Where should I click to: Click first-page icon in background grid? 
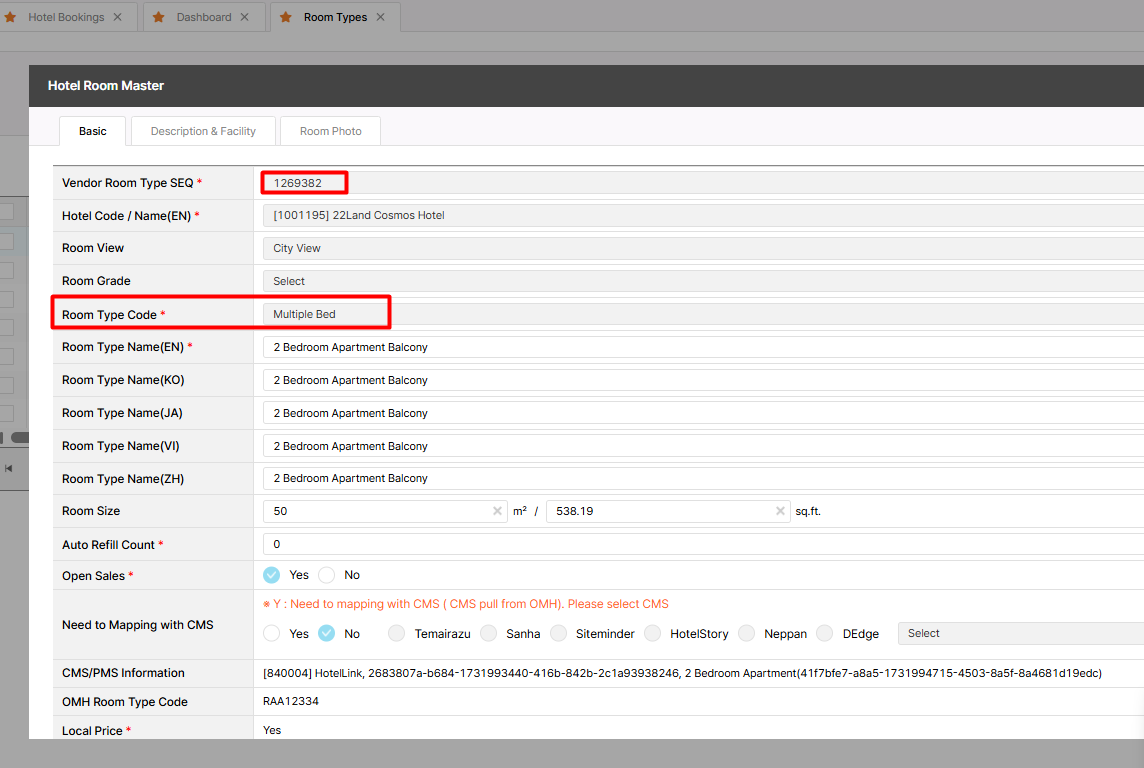[8, 468]
